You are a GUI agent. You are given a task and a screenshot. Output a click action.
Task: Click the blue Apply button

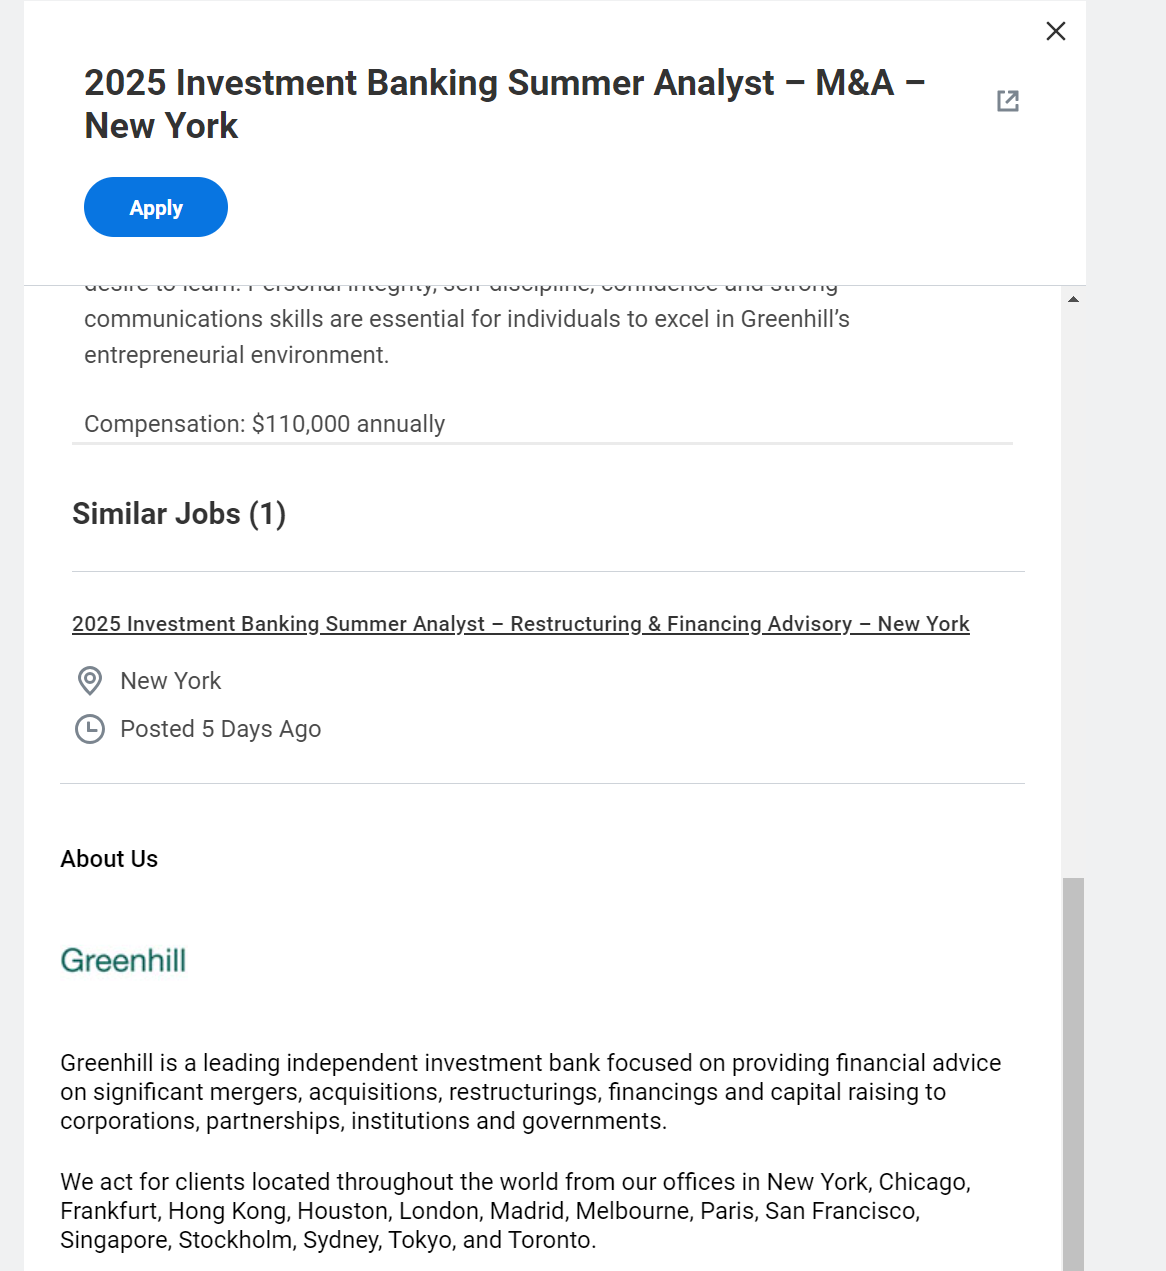pos(156,207)
